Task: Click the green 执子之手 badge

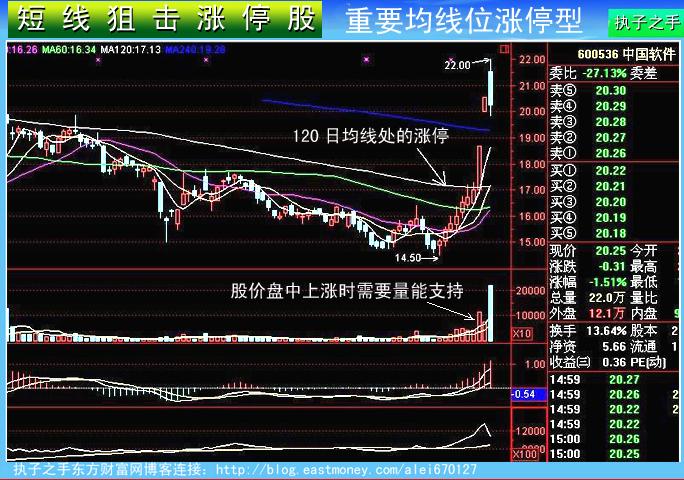Action: 645,22
